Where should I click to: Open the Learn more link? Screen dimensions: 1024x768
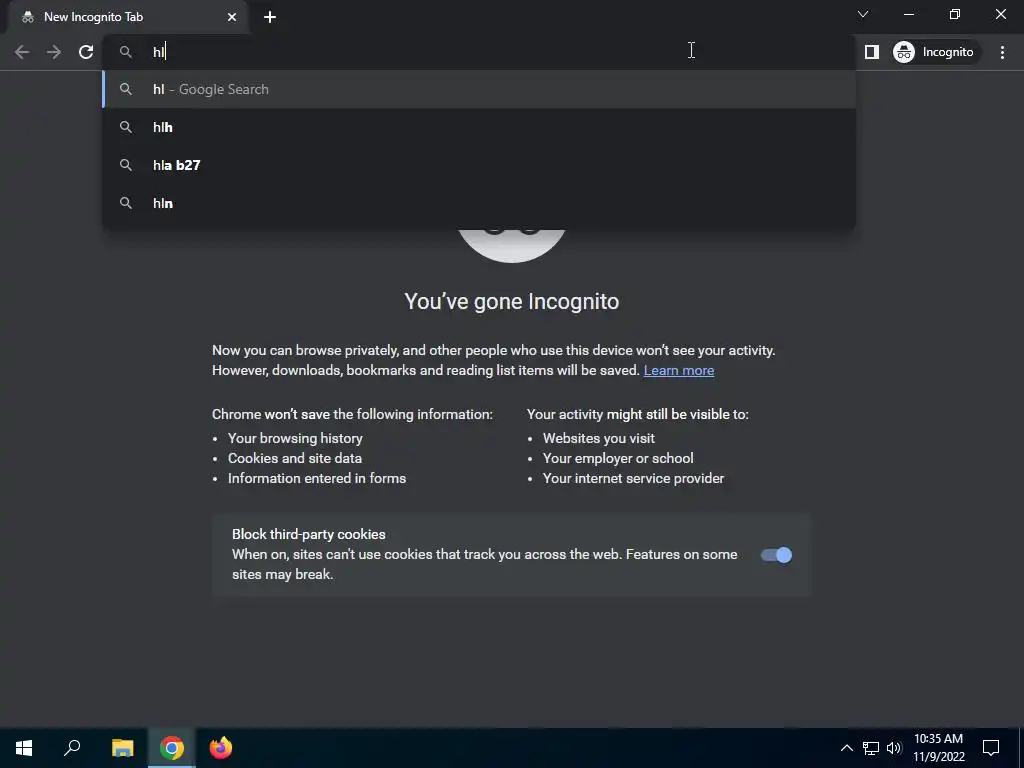click(x=679, y=370)
